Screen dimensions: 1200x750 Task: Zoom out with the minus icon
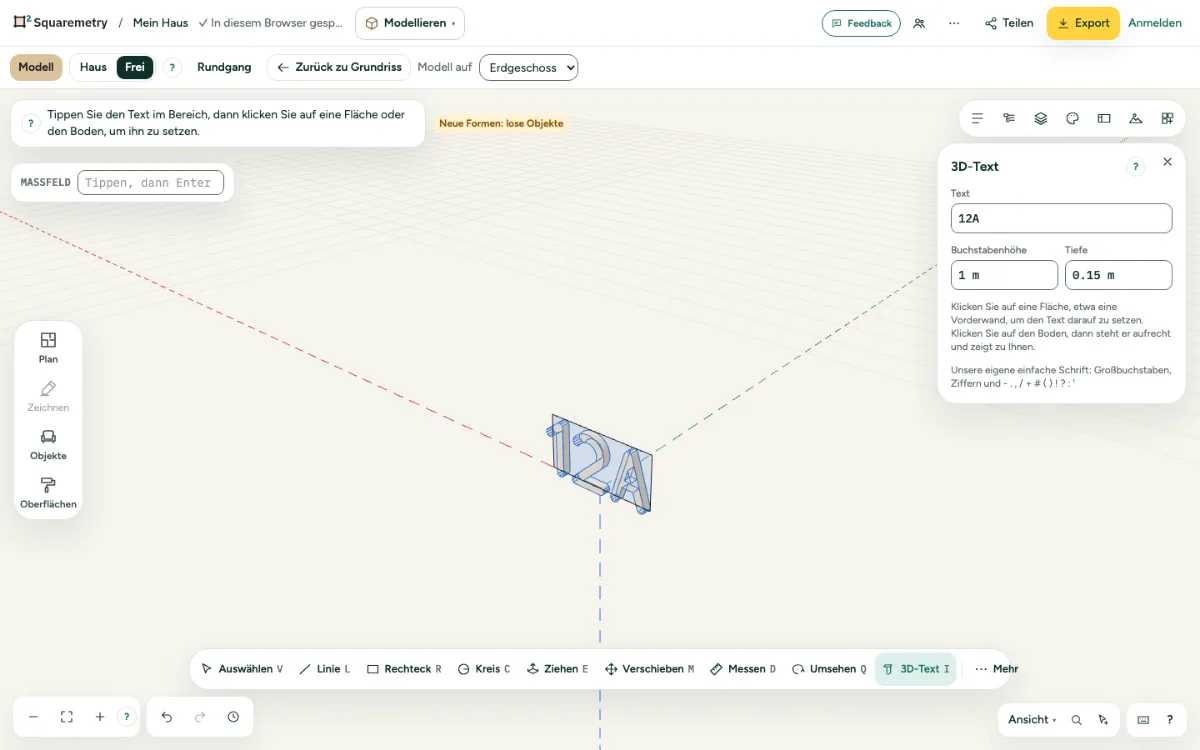click(33, 717)
